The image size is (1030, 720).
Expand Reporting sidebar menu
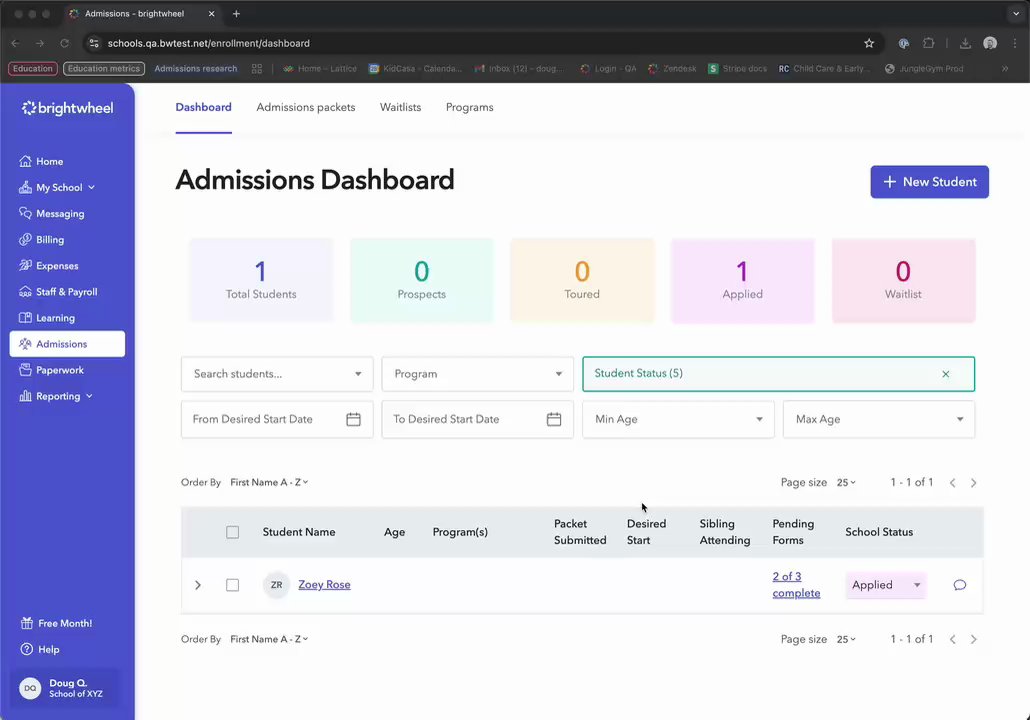tap(56, 396)
